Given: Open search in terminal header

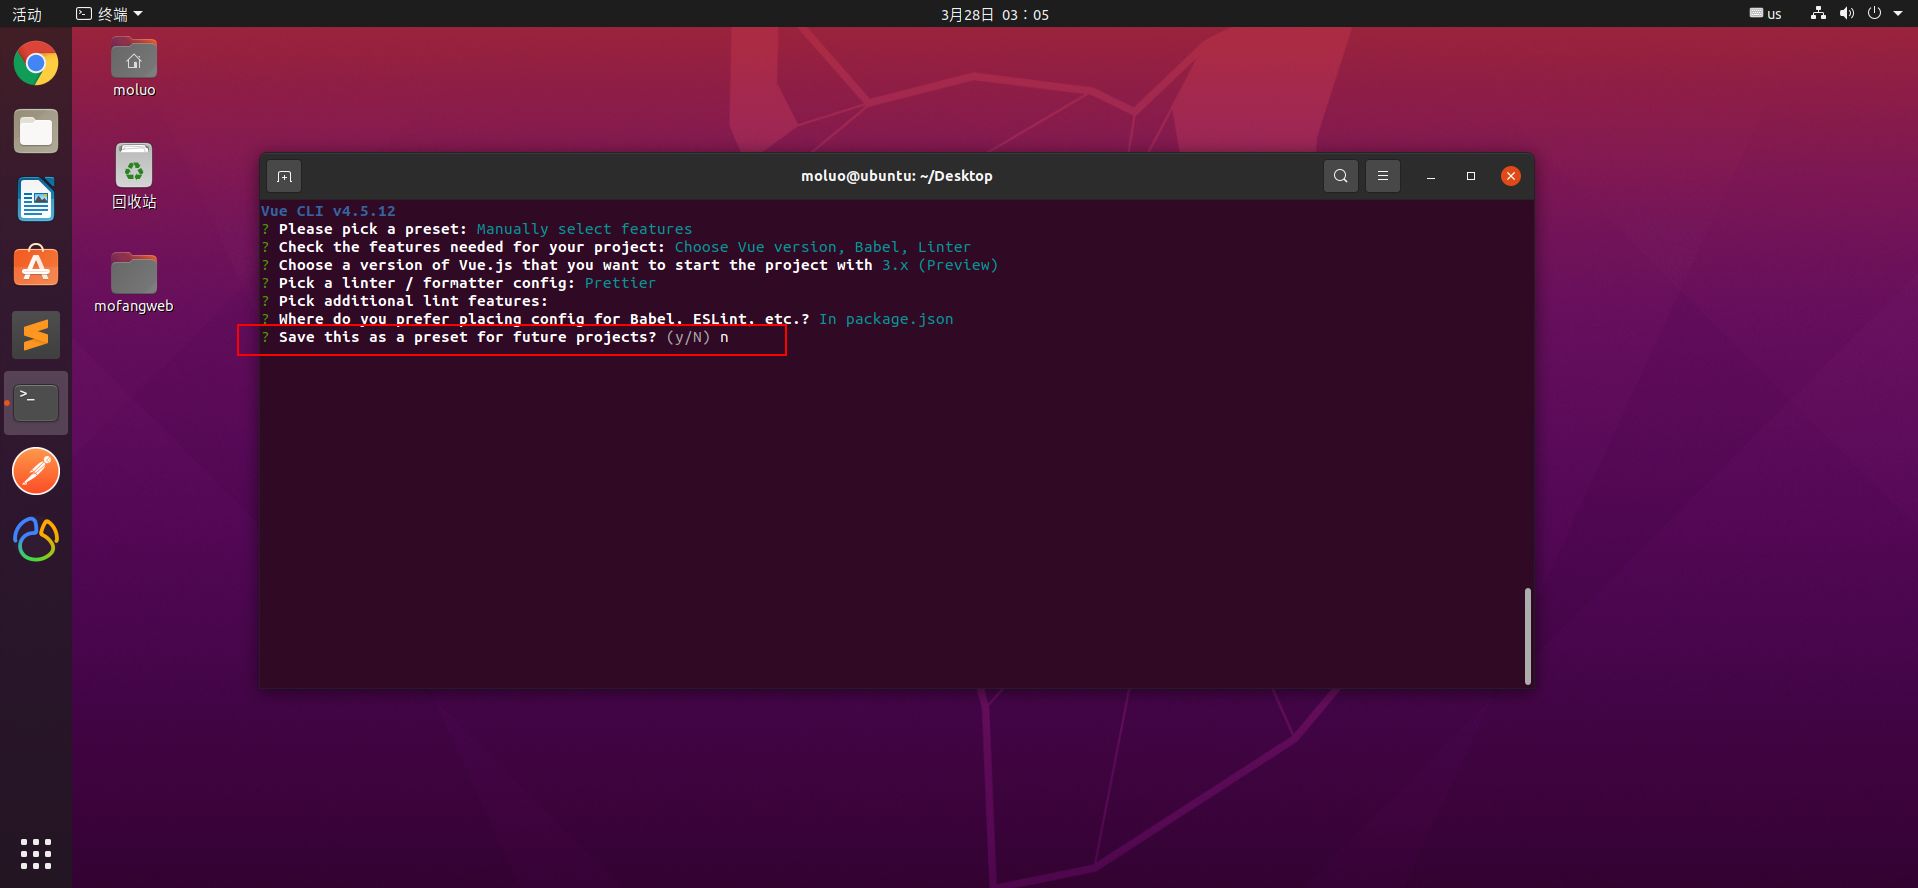Looking at the screenshot, I should [x=1341, y=176].
